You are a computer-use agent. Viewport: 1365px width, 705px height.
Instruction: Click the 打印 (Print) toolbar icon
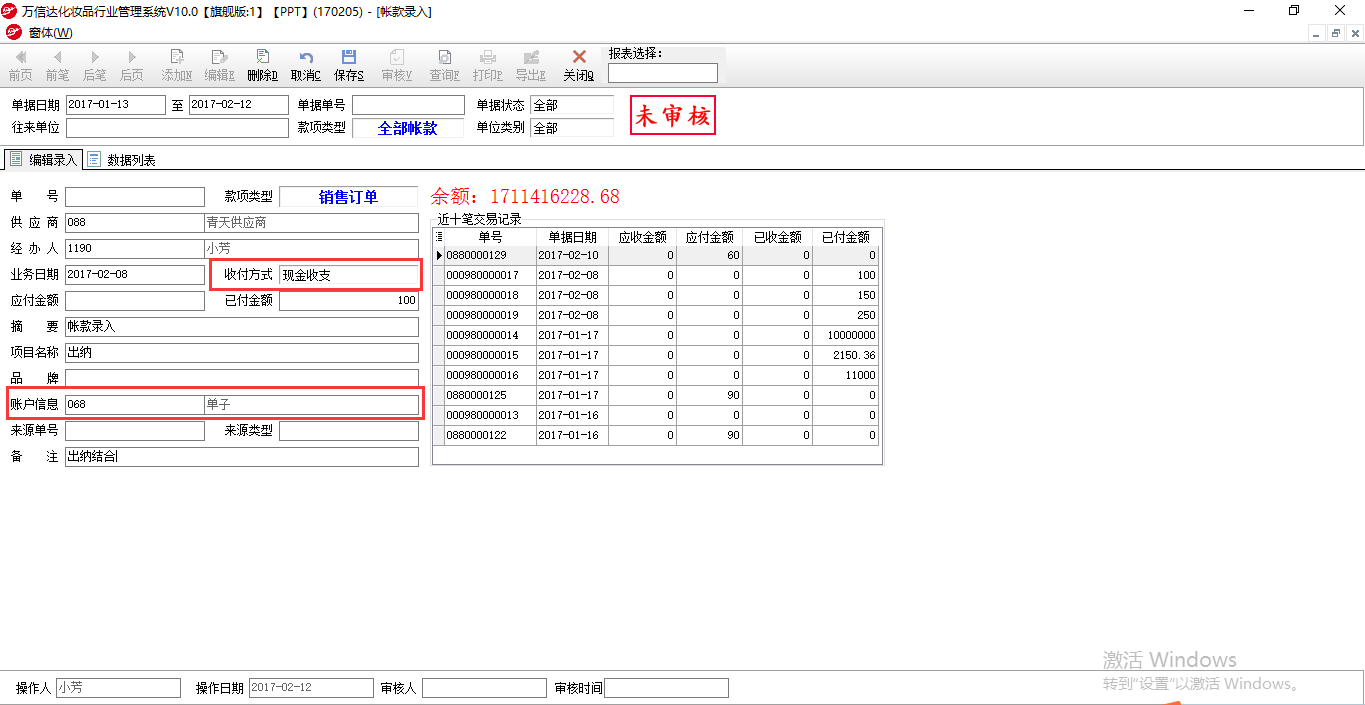click(487, 58)
